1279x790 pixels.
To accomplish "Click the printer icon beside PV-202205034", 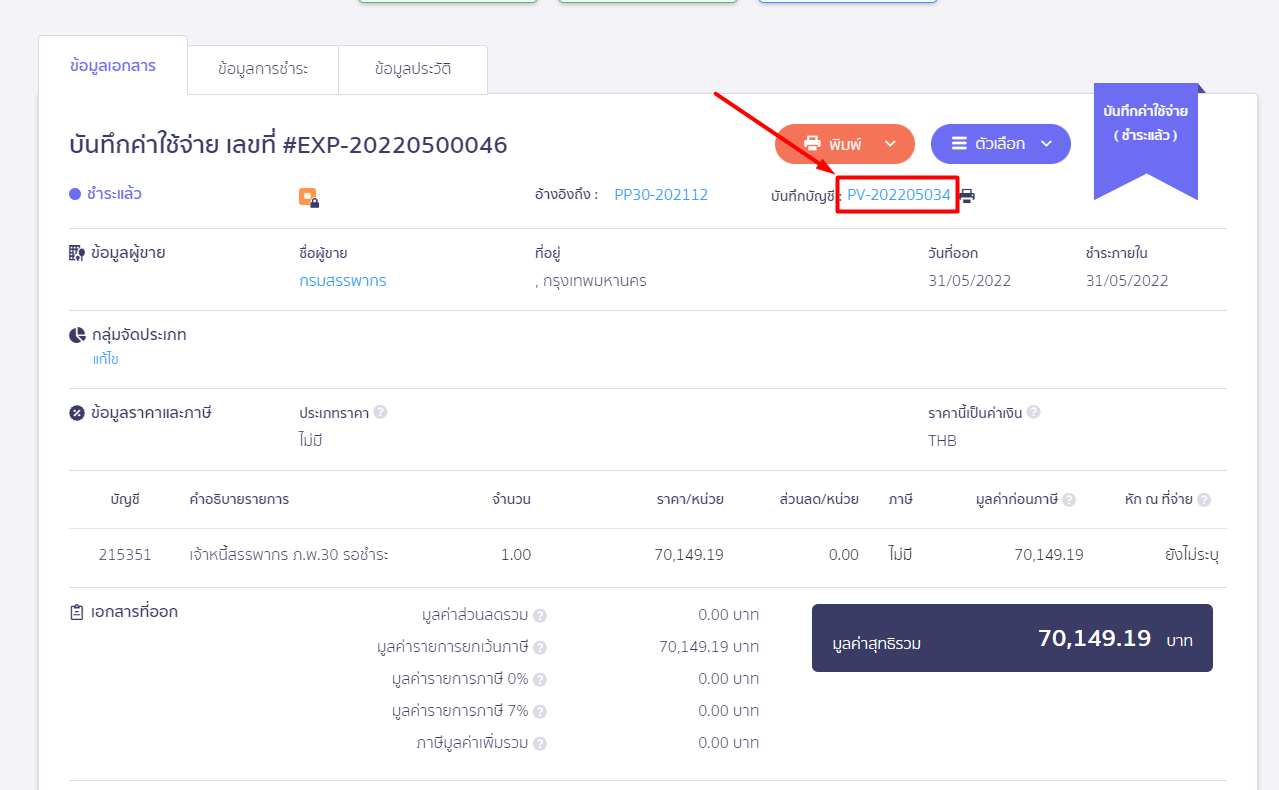I will tap(967, 196).
